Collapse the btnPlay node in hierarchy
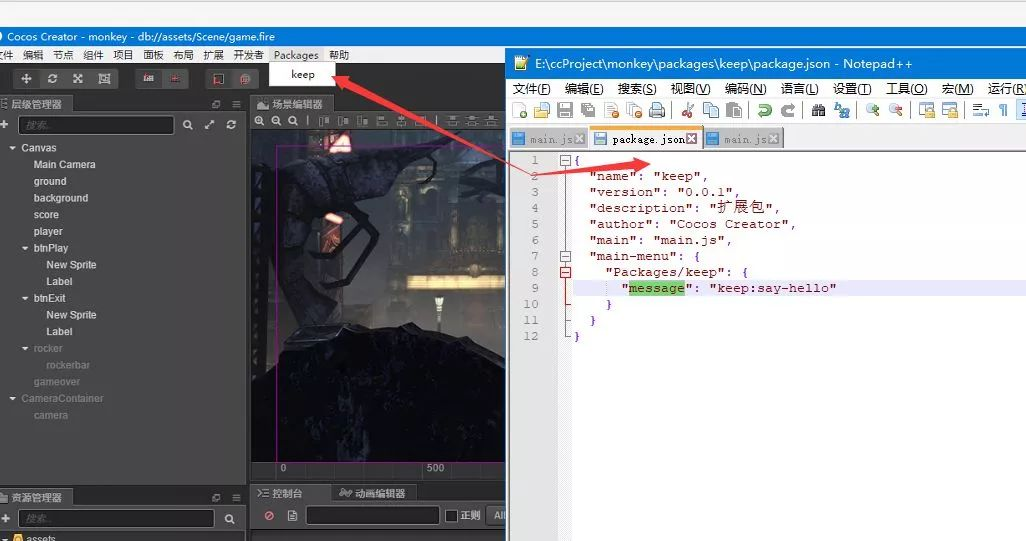 [26, 249]
